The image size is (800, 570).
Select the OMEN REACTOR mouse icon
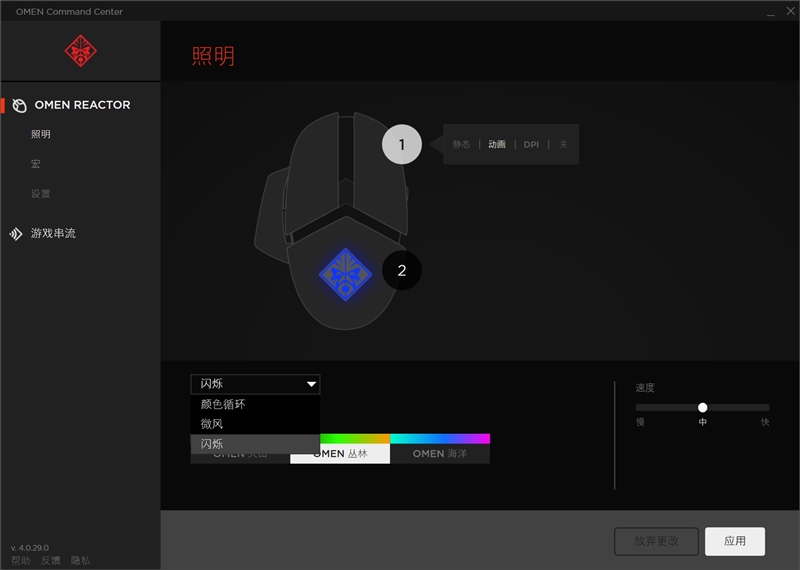point(19,105)
